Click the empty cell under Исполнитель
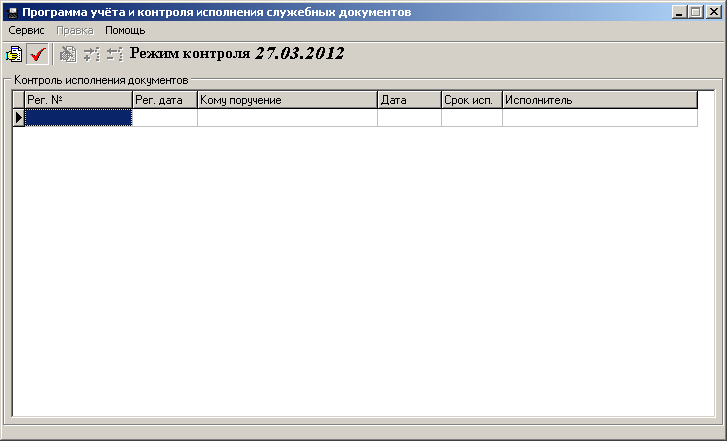 (x=599, y=118)
